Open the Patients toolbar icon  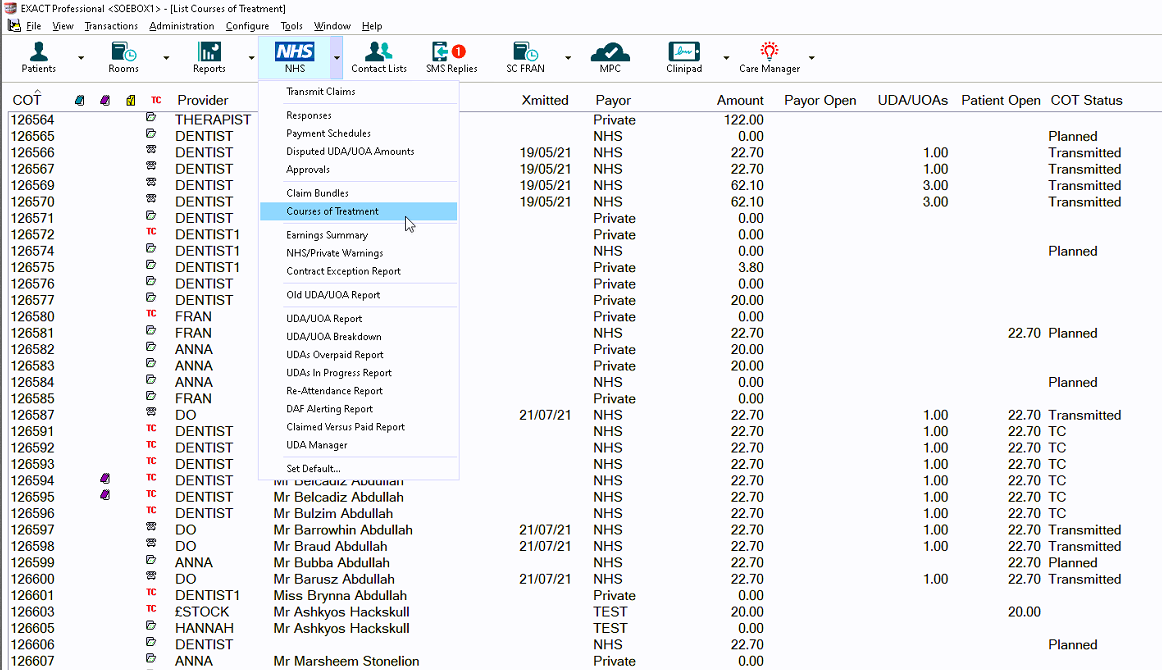point(39,57)
